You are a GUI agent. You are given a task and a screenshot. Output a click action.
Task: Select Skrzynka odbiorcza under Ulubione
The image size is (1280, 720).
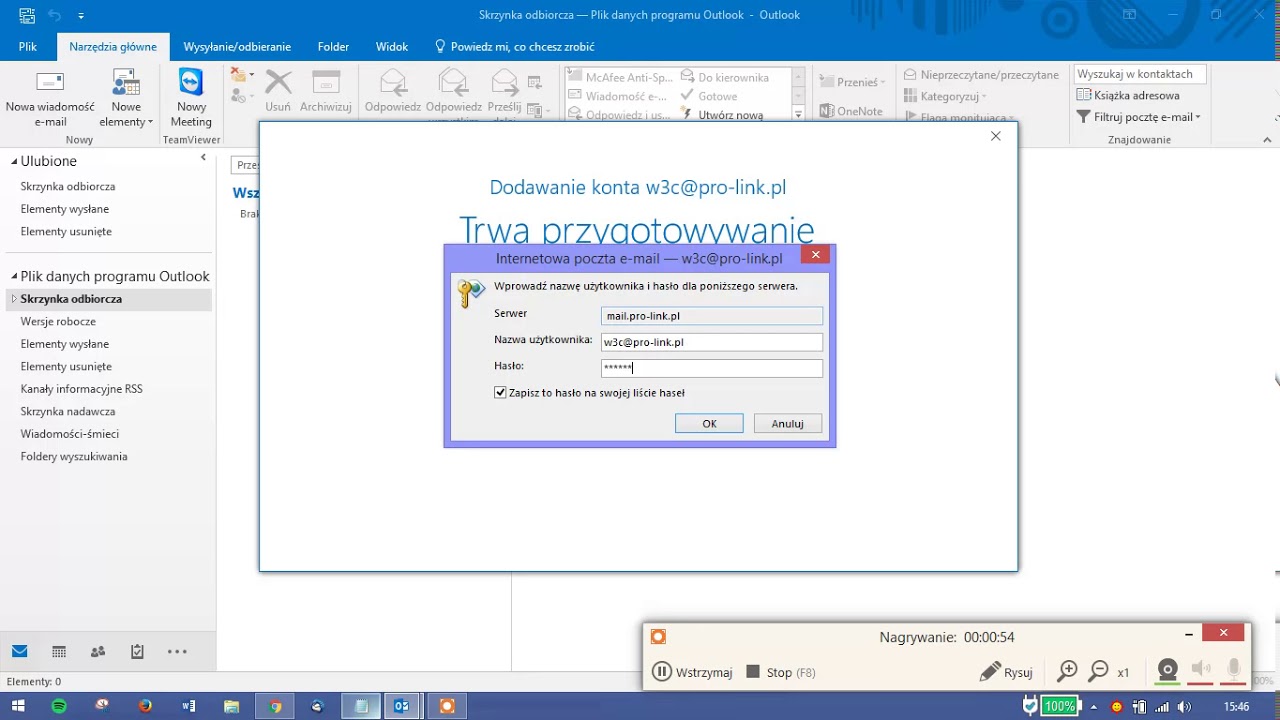68,186
